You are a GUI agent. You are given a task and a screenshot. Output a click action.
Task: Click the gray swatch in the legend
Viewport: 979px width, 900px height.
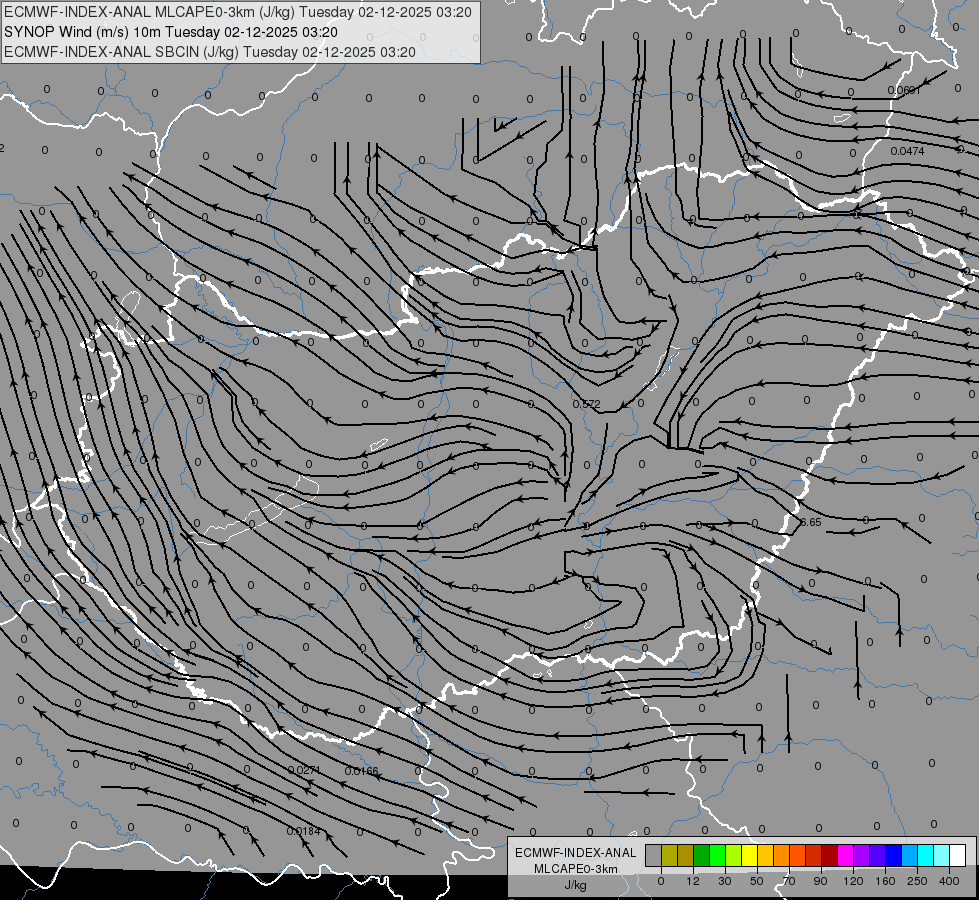pos(654,855)
